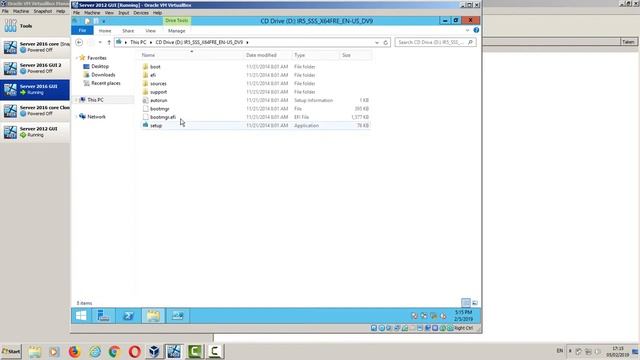The image size is (640, 360).
Task: Select Server 2012 GUI VM entry
Action: (35, 132)
